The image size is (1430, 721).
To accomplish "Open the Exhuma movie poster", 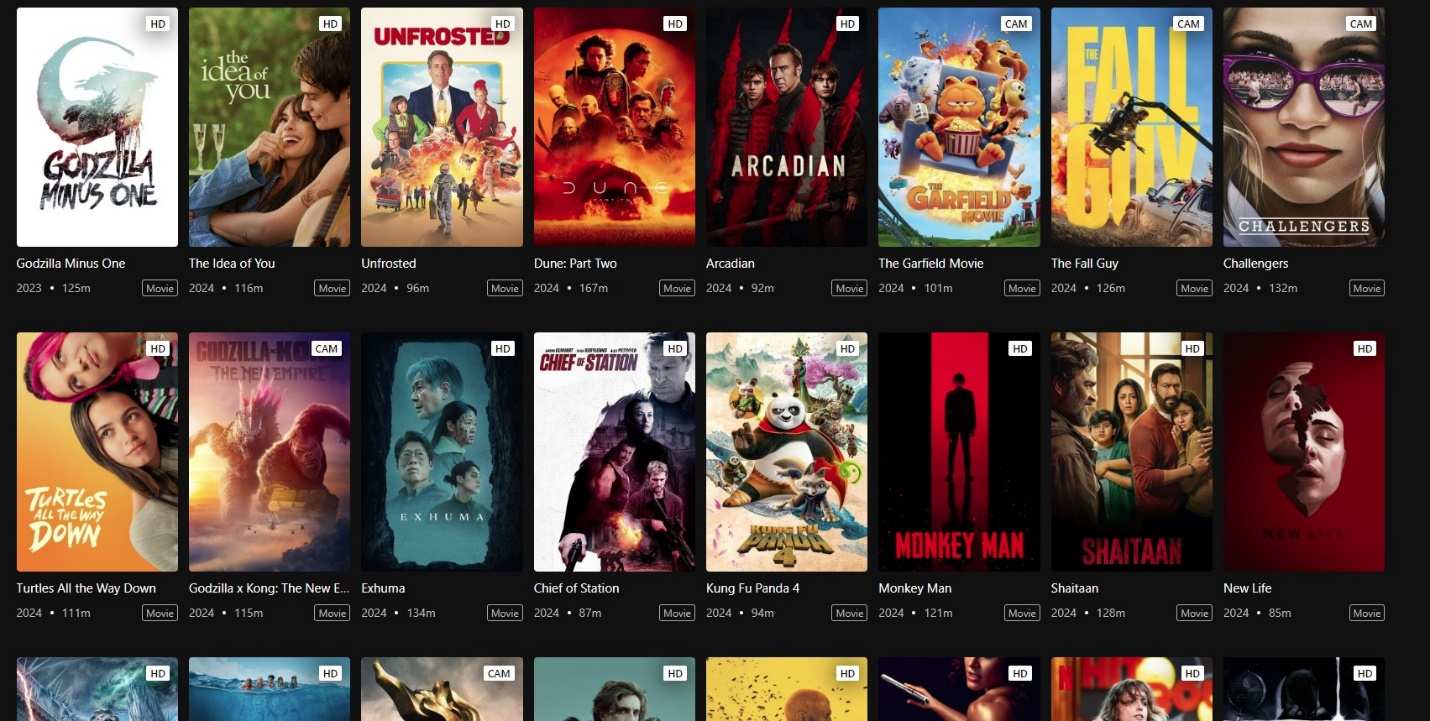I will click(x=442, y=452).
